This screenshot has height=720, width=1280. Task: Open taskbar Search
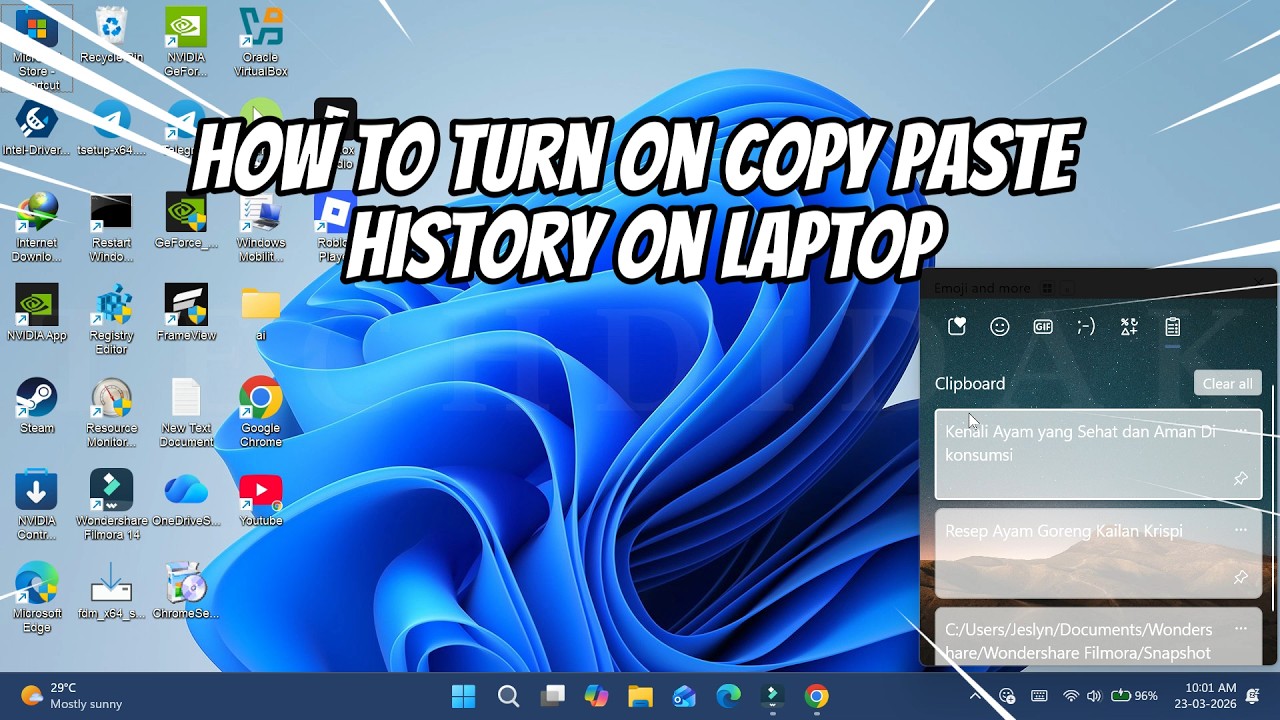pos(508,696)
